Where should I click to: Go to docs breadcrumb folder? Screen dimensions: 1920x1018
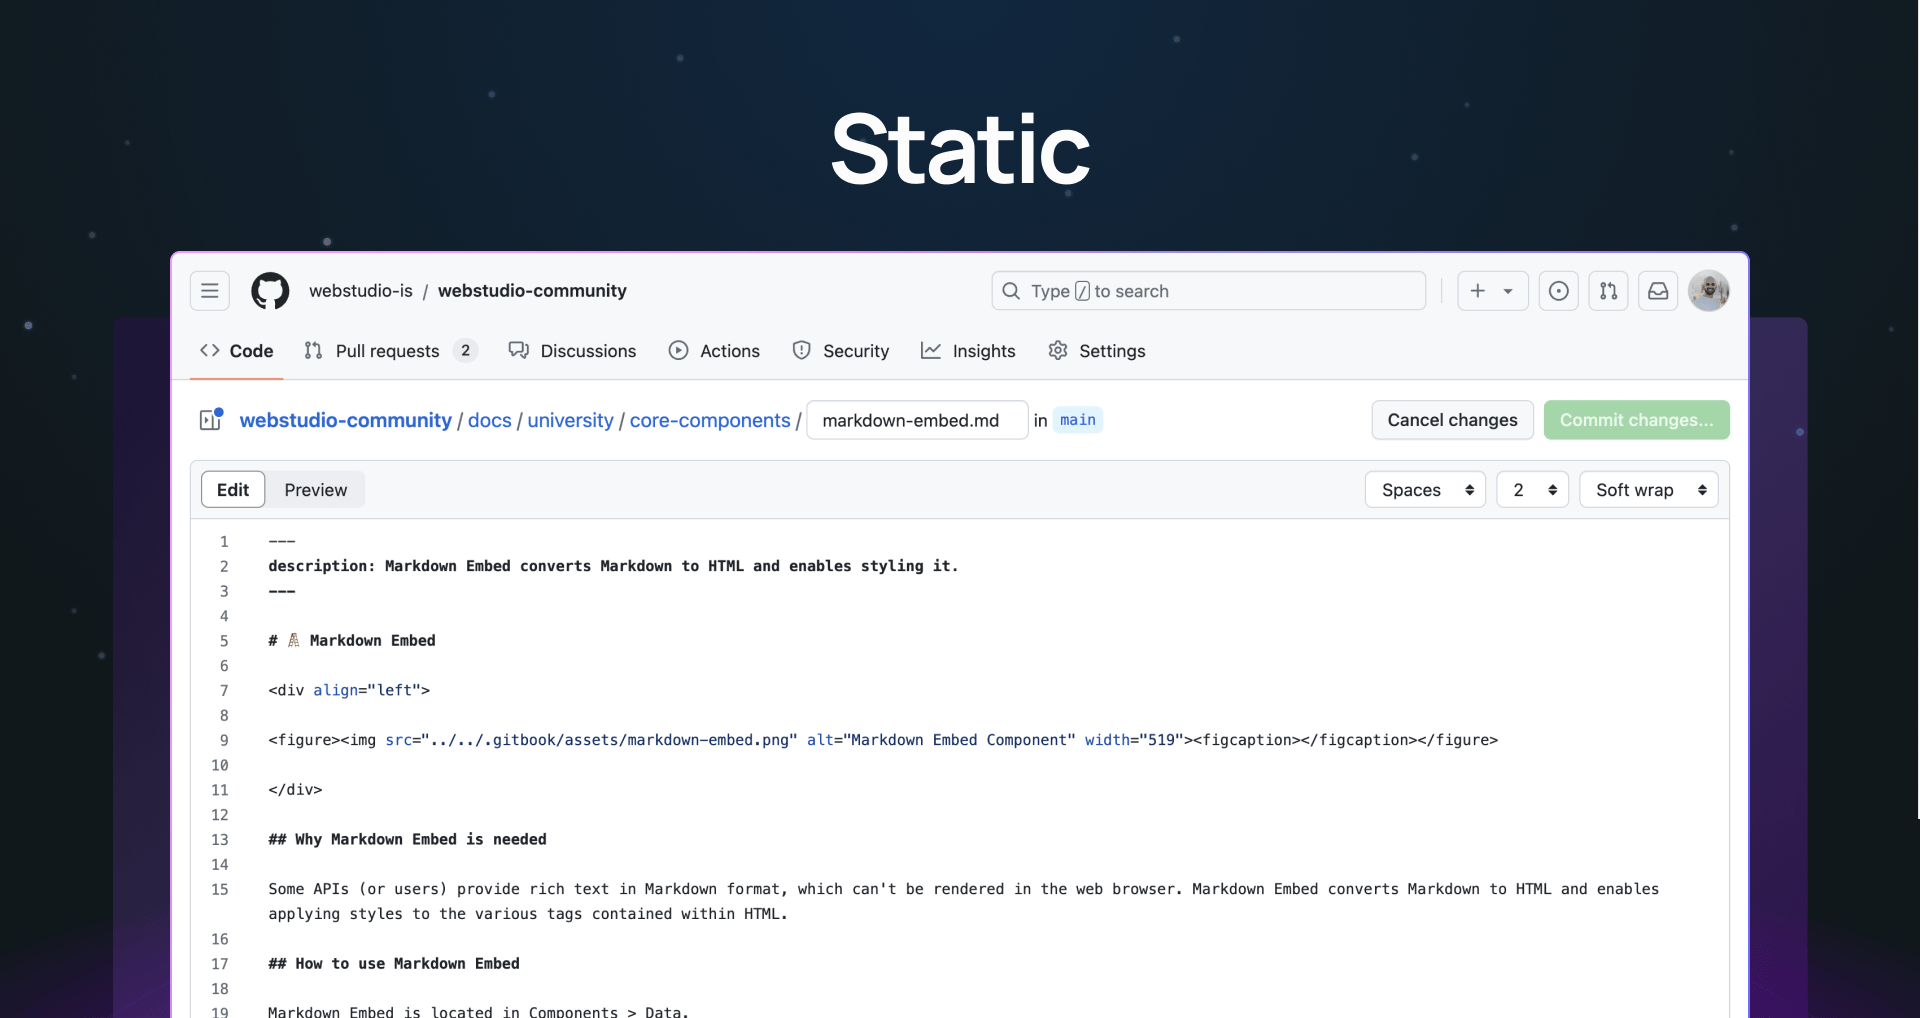490,421
